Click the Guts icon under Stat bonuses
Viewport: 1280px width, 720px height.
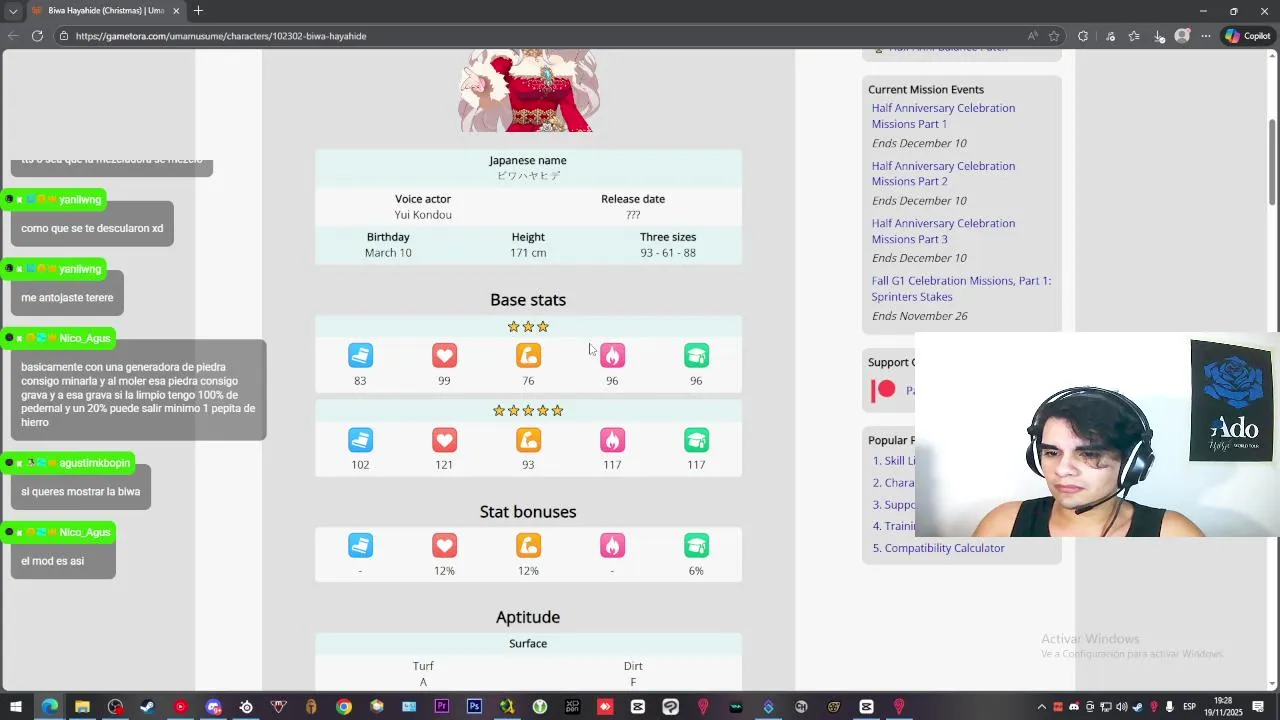click(x=612, y=545)
